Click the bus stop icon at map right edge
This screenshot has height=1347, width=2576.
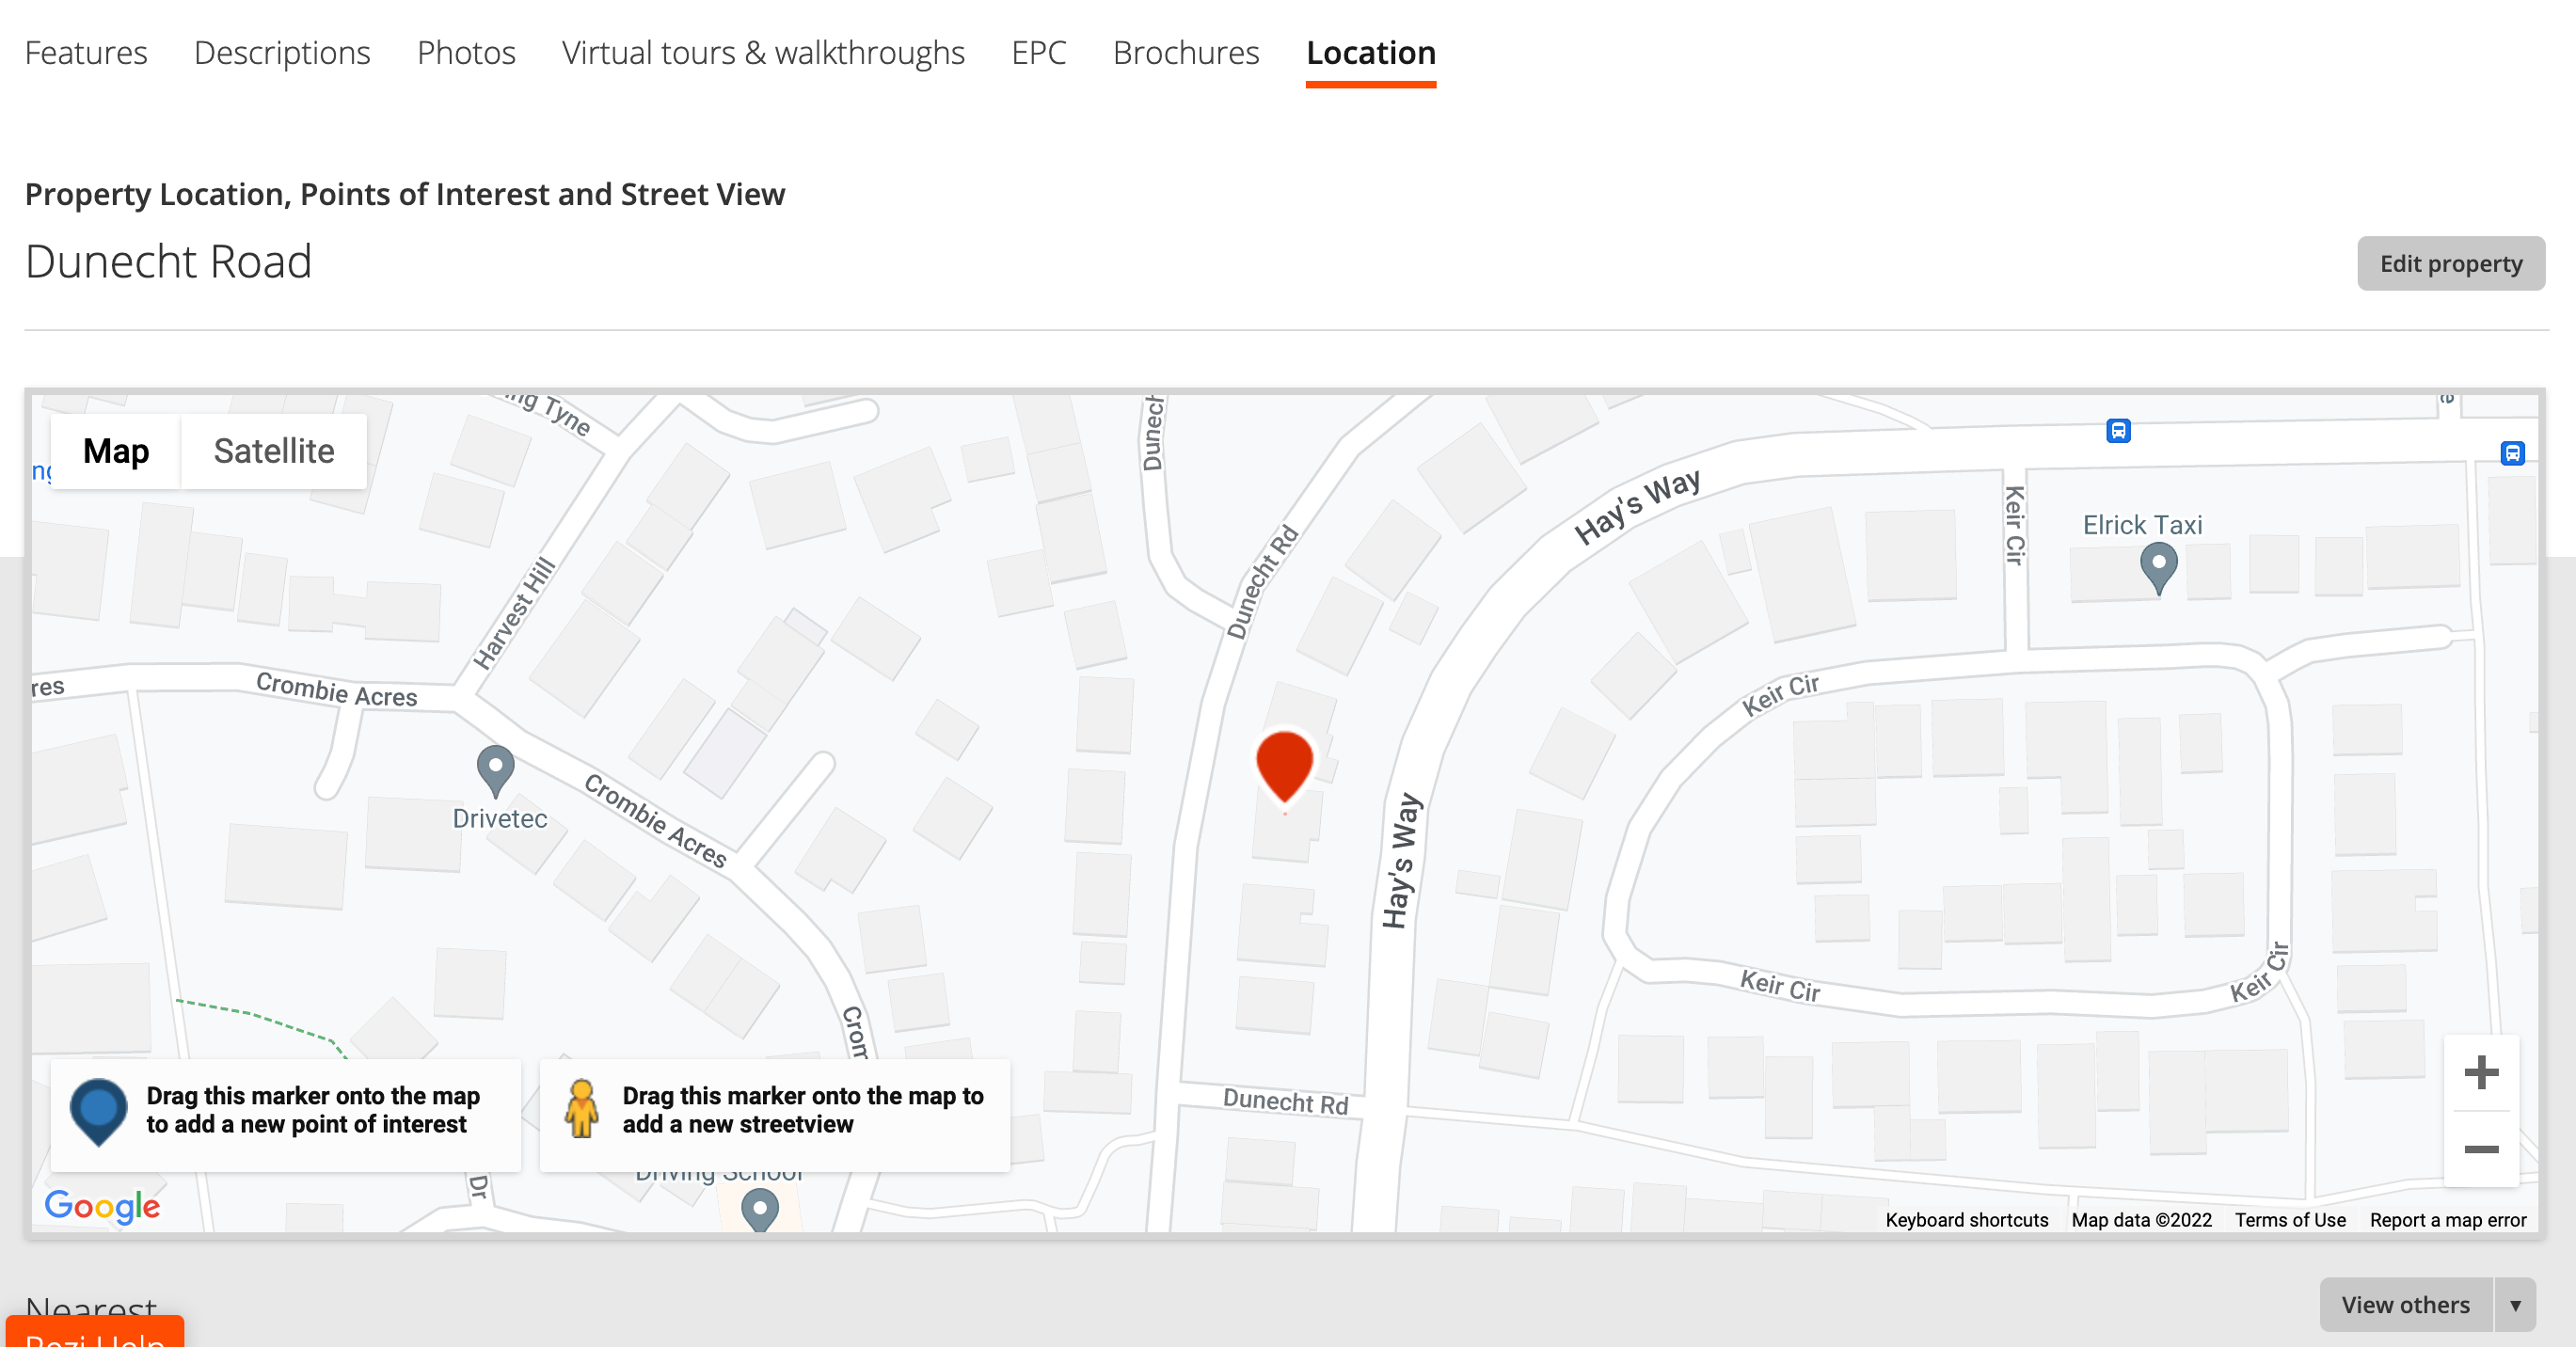click(2513, 454)
